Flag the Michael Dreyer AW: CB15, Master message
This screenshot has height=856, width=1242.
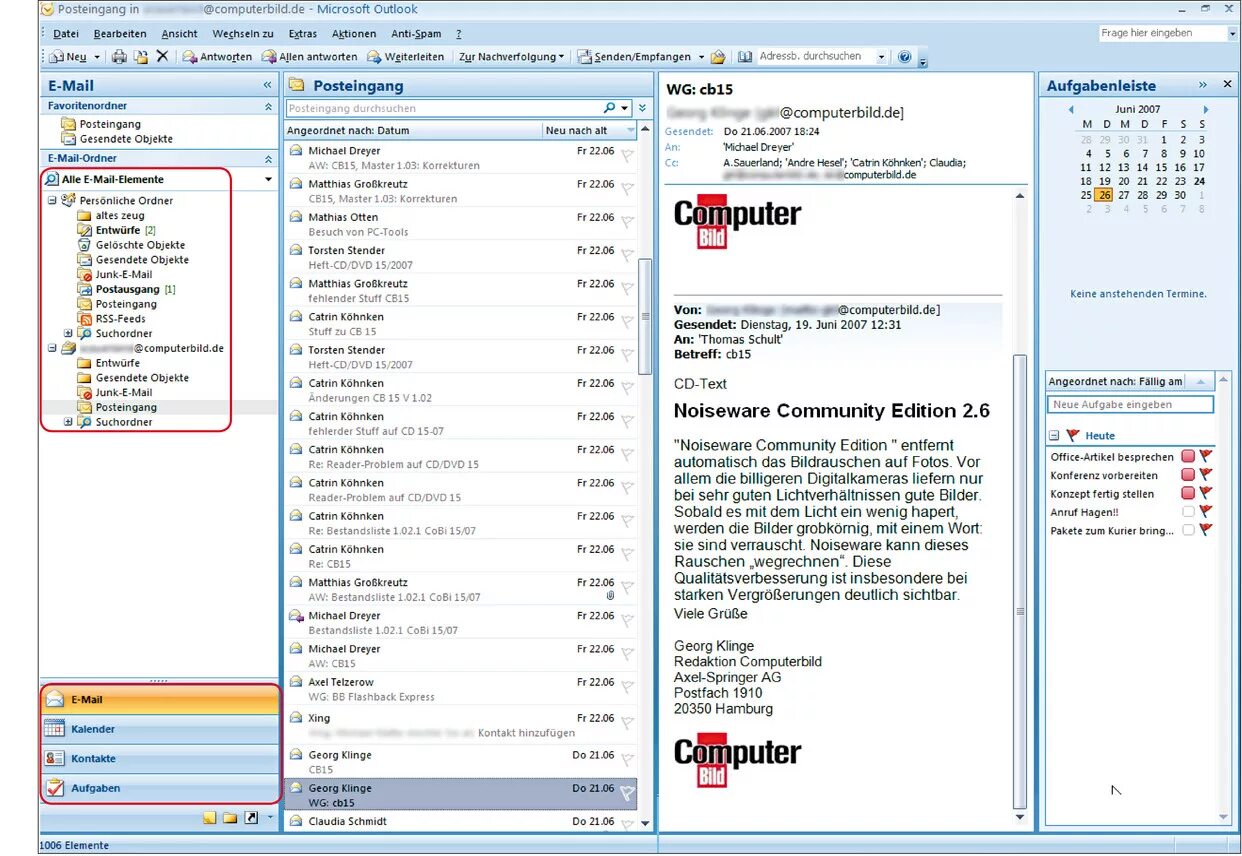[x=627, y=155]
